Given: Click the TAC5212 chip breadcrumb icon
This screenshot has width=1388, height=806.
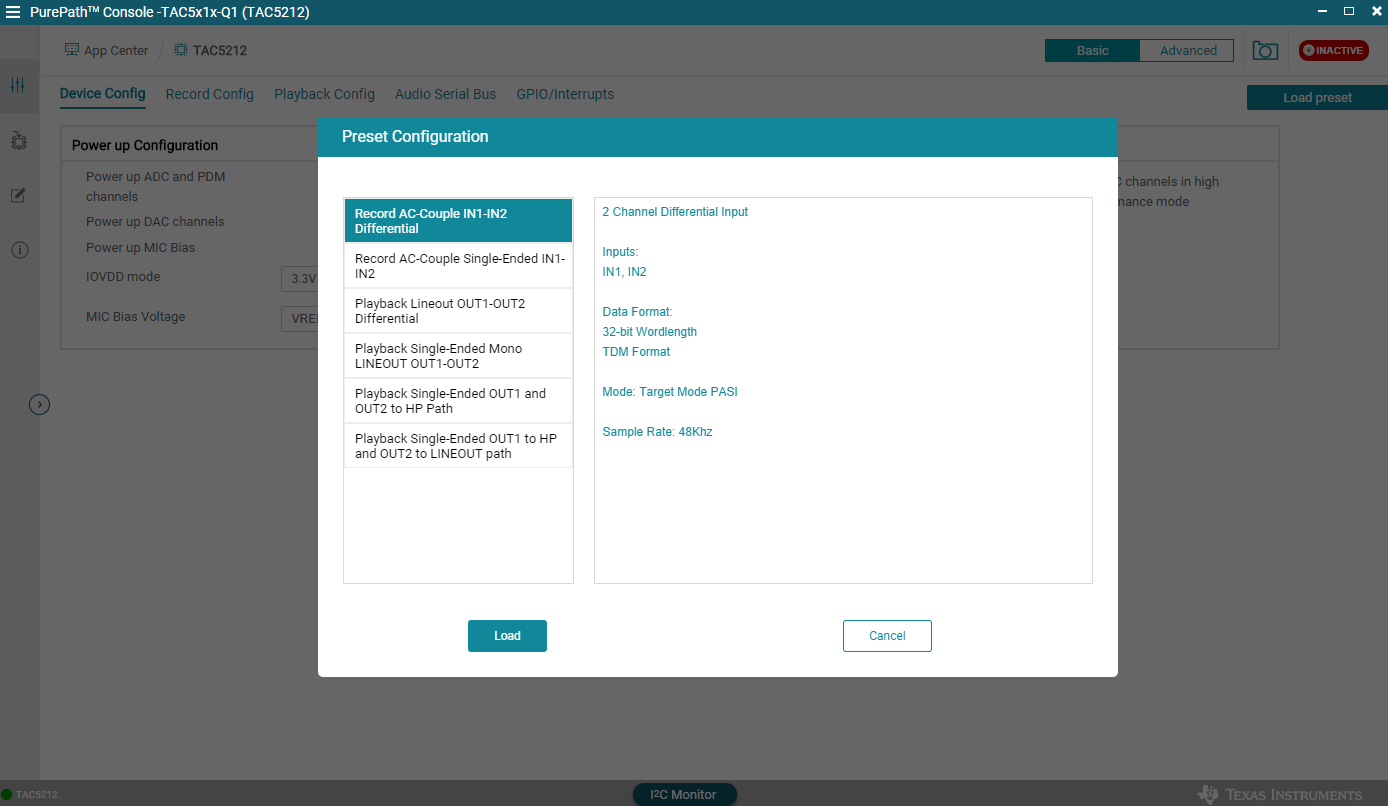Looking at the screenshot, I should 181,50.
